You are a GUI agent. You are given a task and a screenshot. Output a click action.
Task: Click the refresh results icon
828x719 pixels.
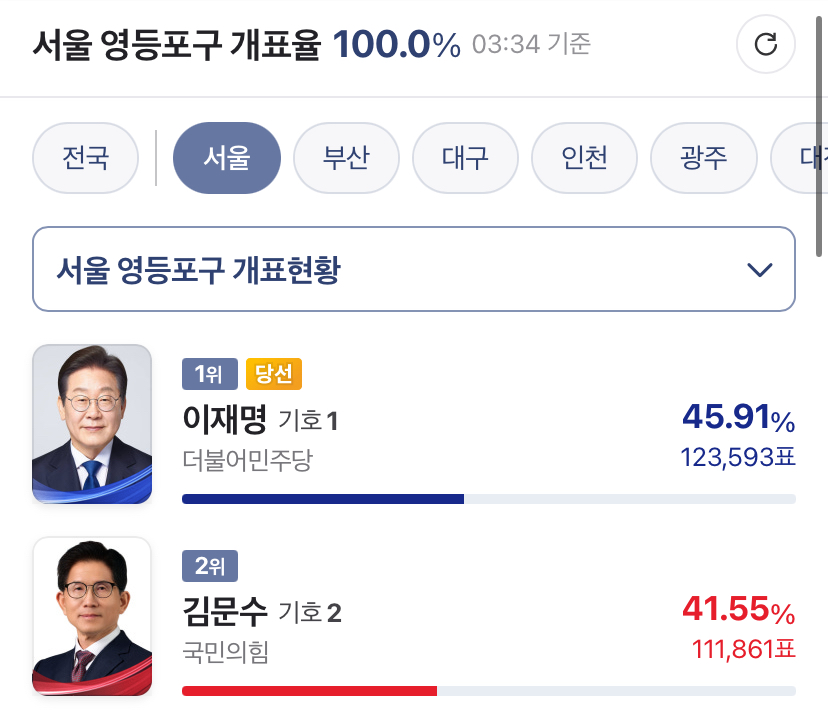pyautogui.click(x=765, y=45)
